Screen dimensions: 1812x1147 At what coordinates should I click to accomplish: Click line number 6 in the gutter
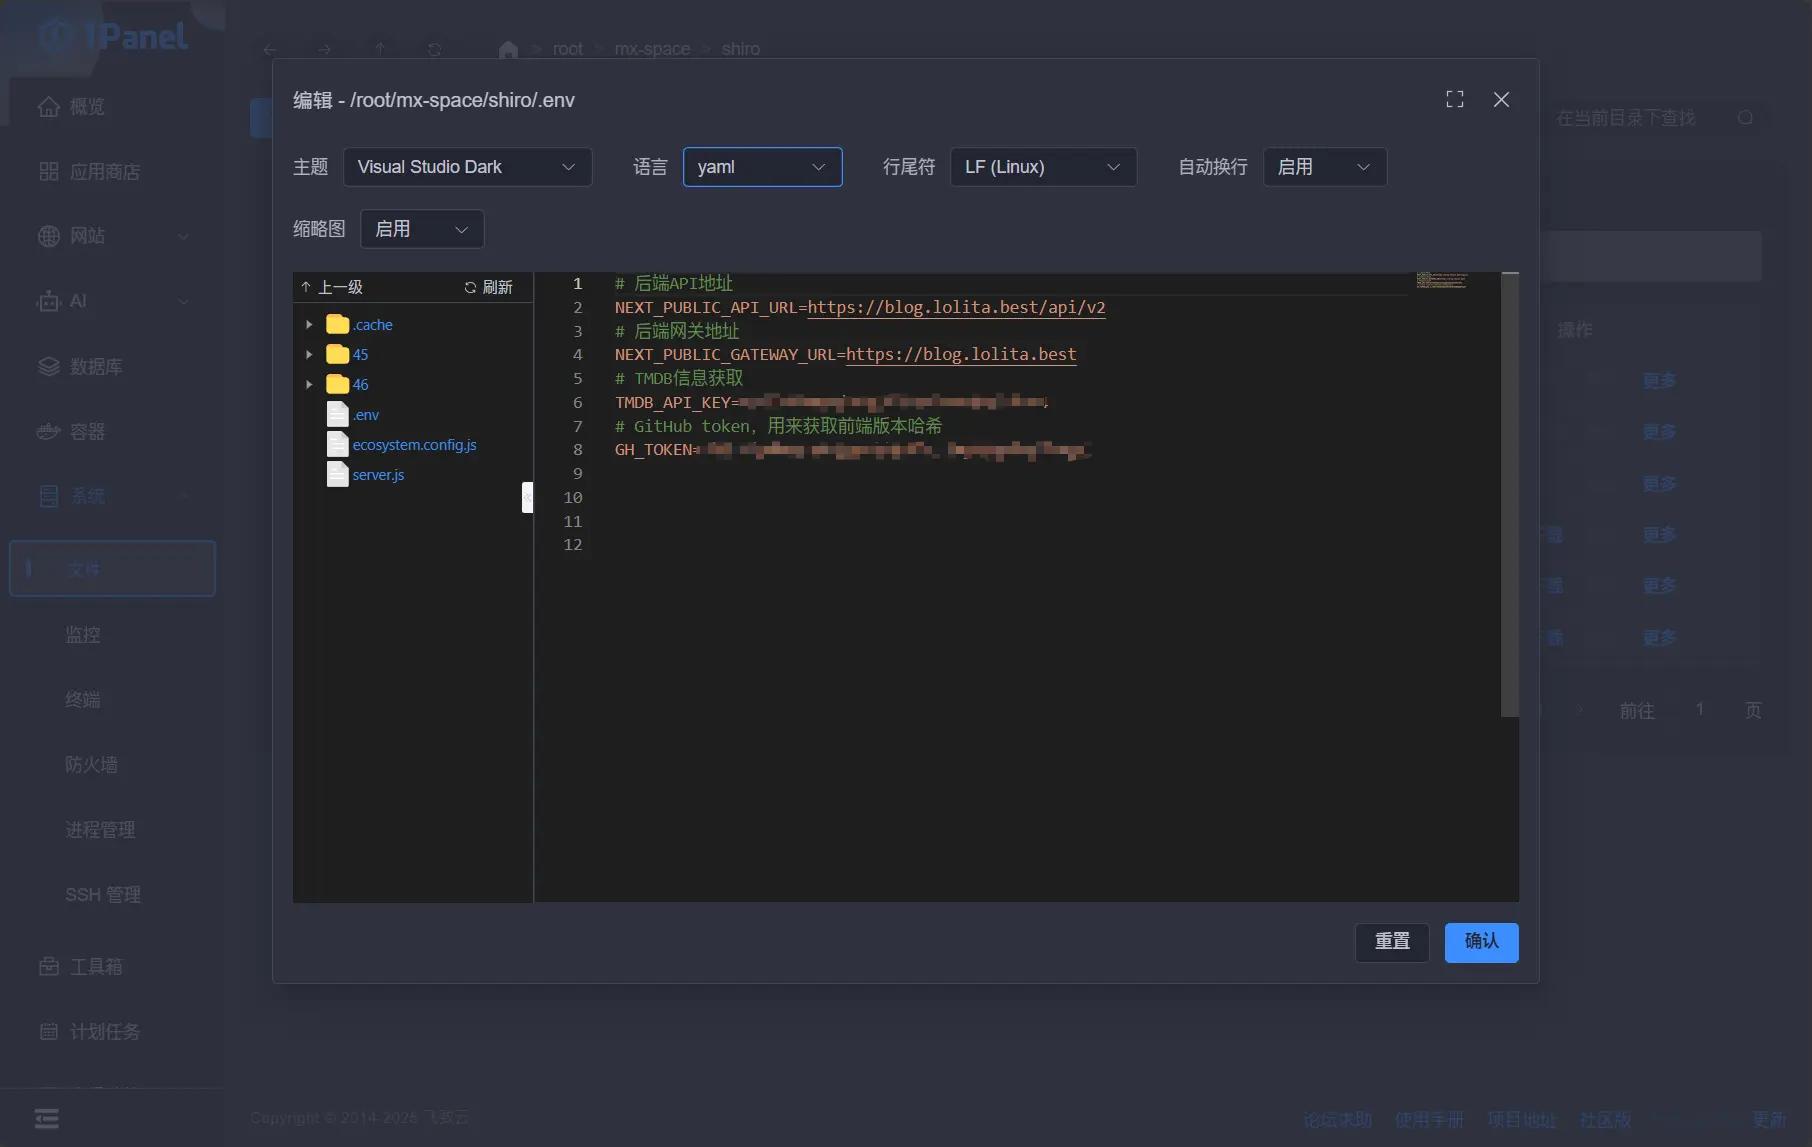(577, 402)
